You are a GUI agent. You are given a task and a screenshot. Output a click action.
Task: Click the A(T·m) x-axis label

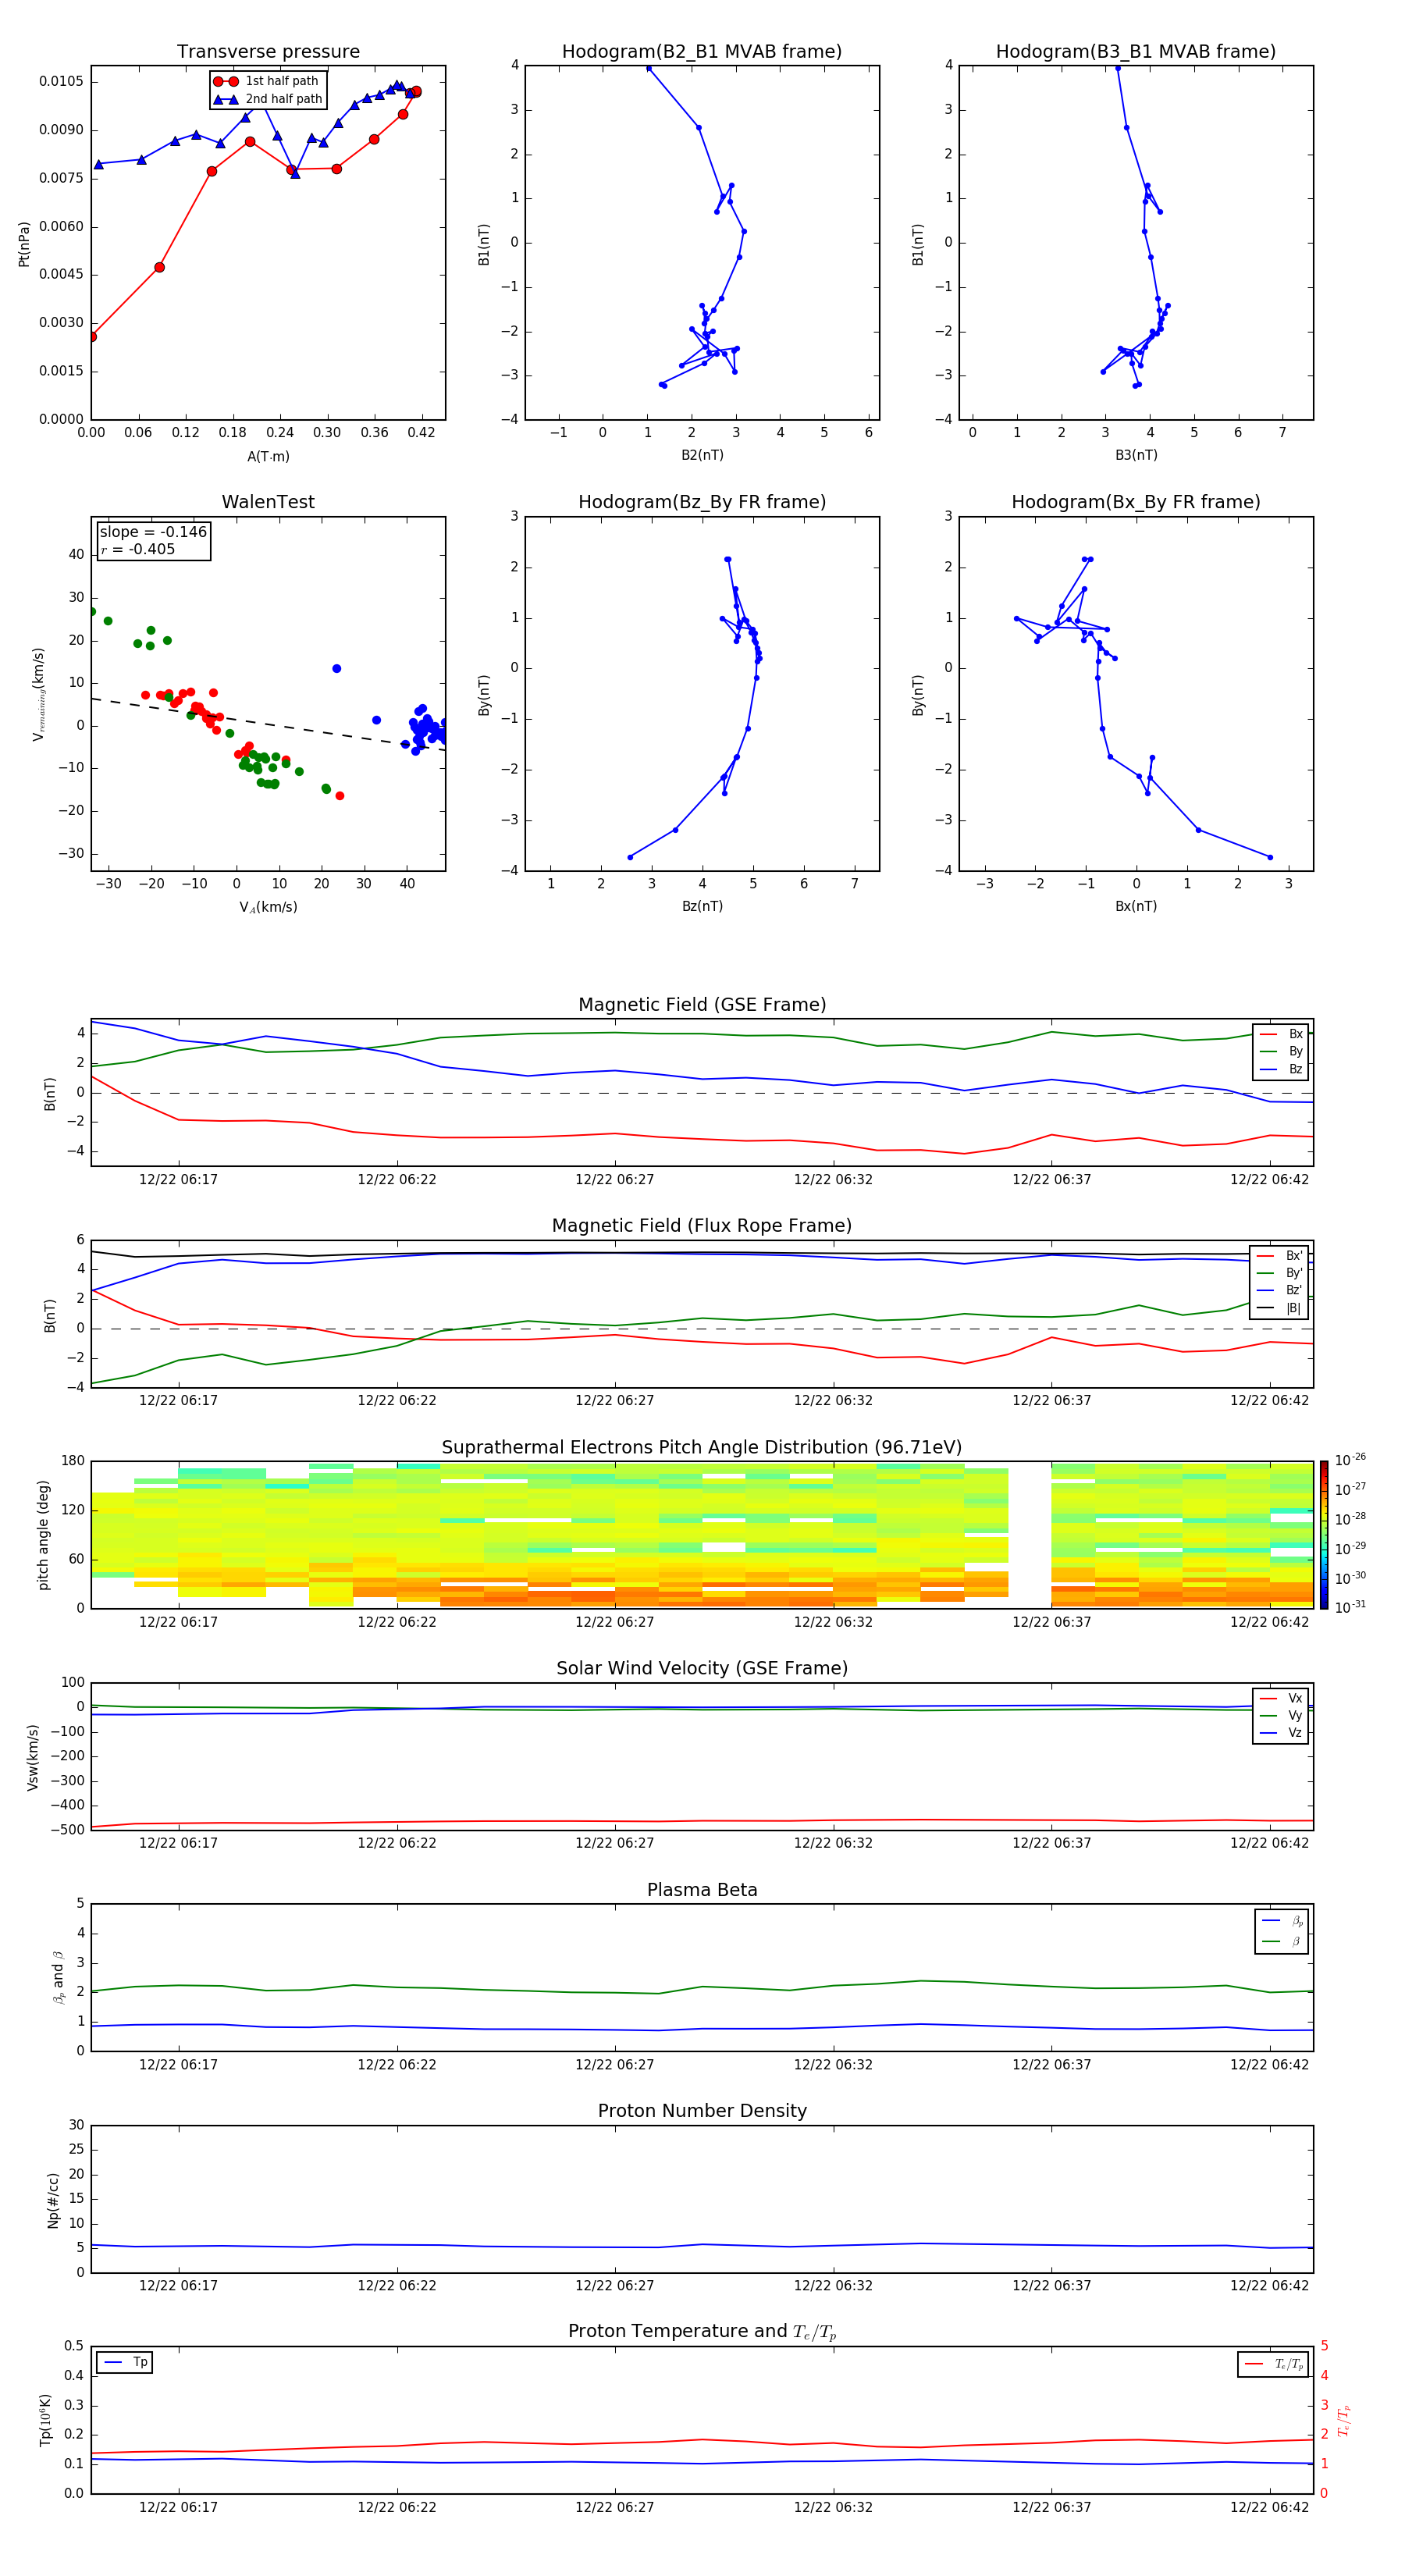[x=268, y=456]
